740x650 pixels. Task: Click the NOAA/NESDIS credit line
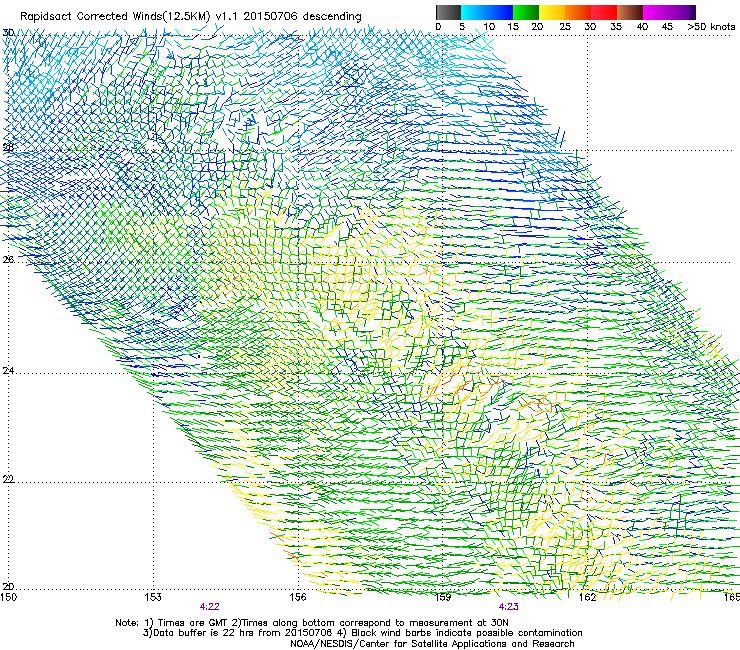tap(432, 644)
